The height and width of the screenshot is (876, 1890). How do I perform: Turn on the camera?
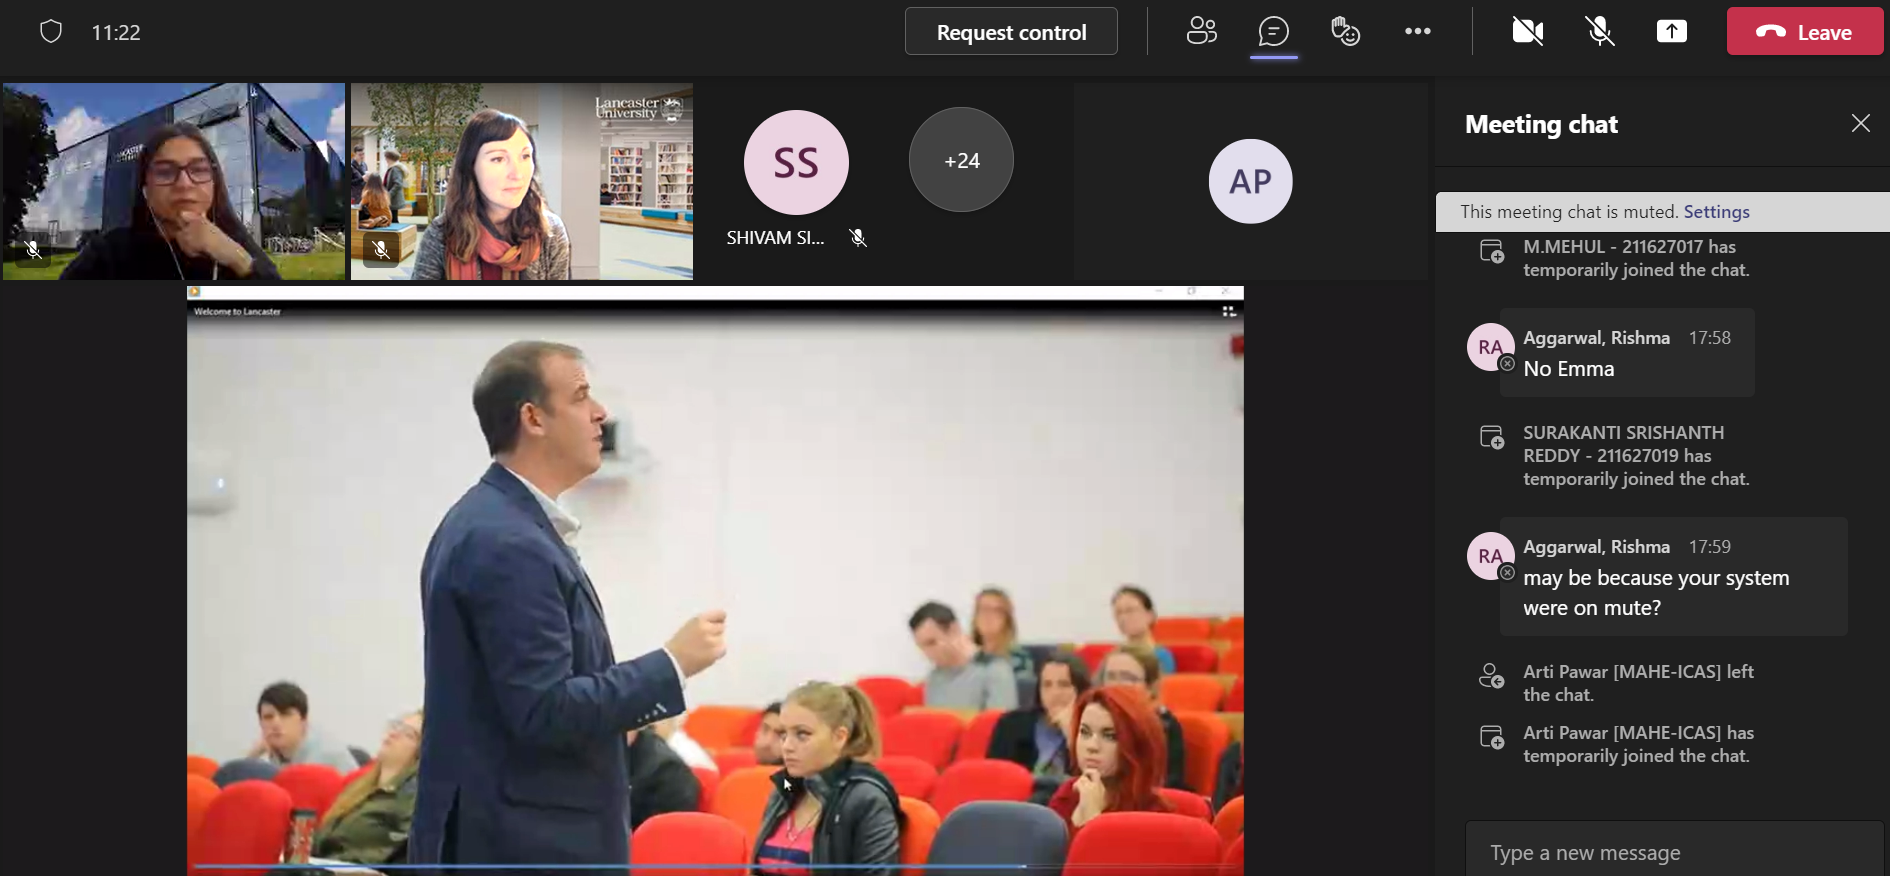(x=1527, y=32)
